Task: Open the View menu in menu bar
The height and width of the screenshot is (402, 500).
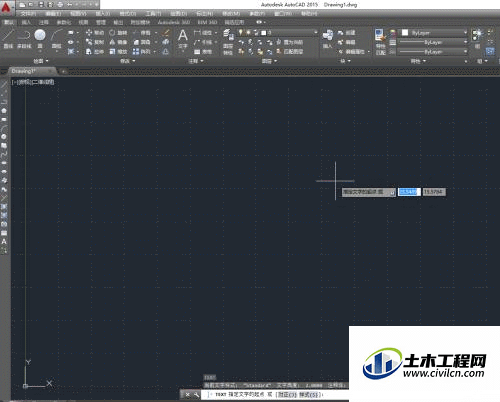Action: click(78, 14)
